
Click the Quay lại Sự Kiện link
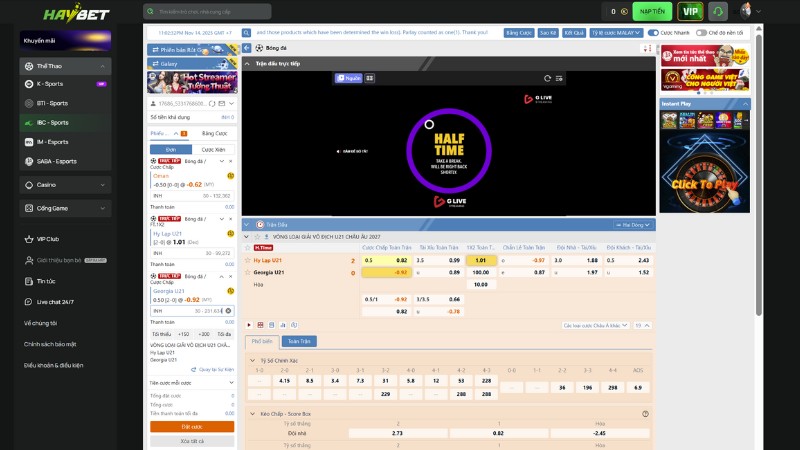click(x=212, y=369)
